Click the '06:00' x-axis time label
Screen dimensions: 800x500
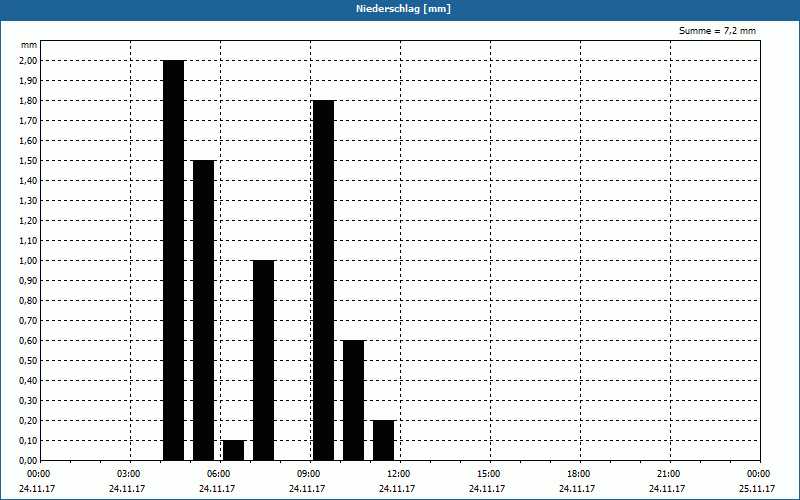point(218,474)
